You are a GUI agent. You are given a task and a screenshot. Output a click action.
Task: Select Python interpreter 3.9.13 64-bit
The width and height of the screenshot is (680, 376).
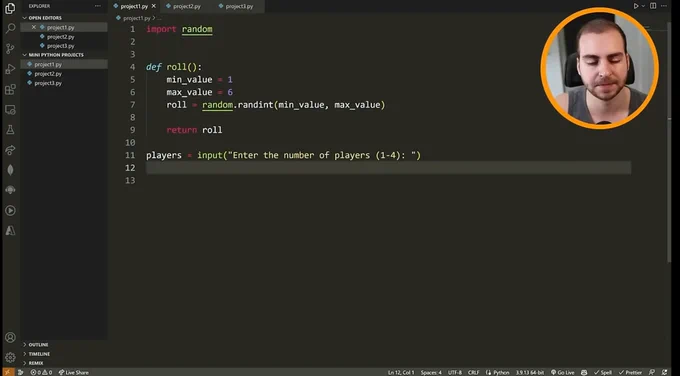(x=530, y=372)
